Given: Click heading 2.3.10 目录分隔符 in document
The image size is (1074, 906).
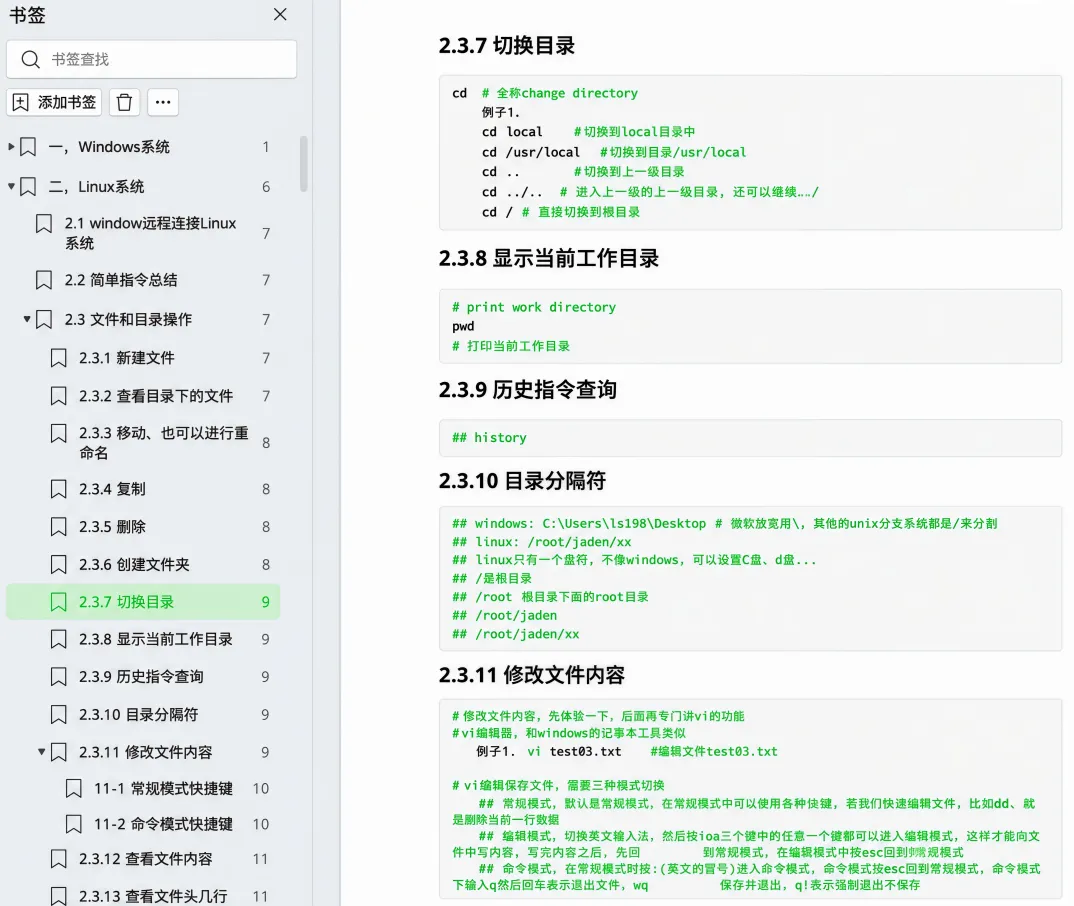Looking at the screenshot, I should 522,481.
